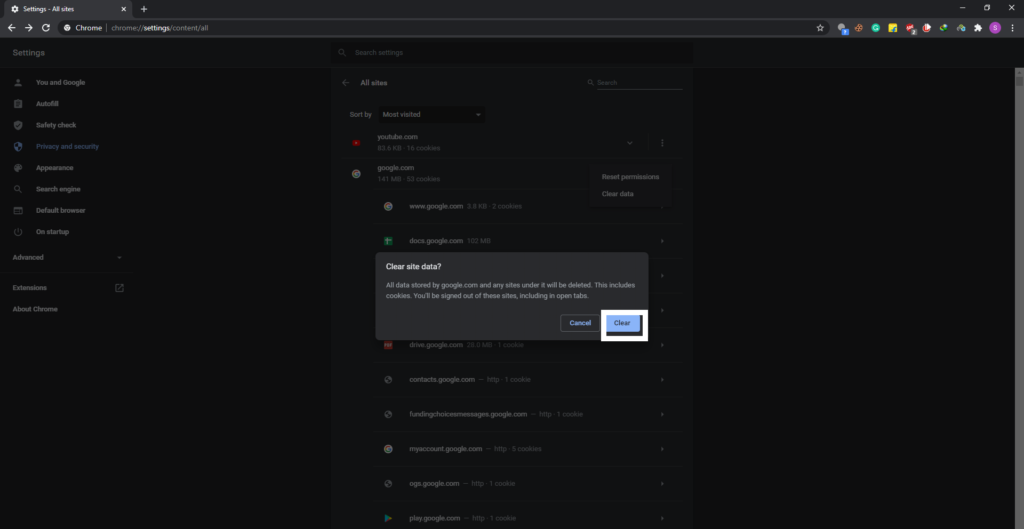Screen dimensions: 1024x529
Task: Open About Chrome page
Action: coord(35,309)
